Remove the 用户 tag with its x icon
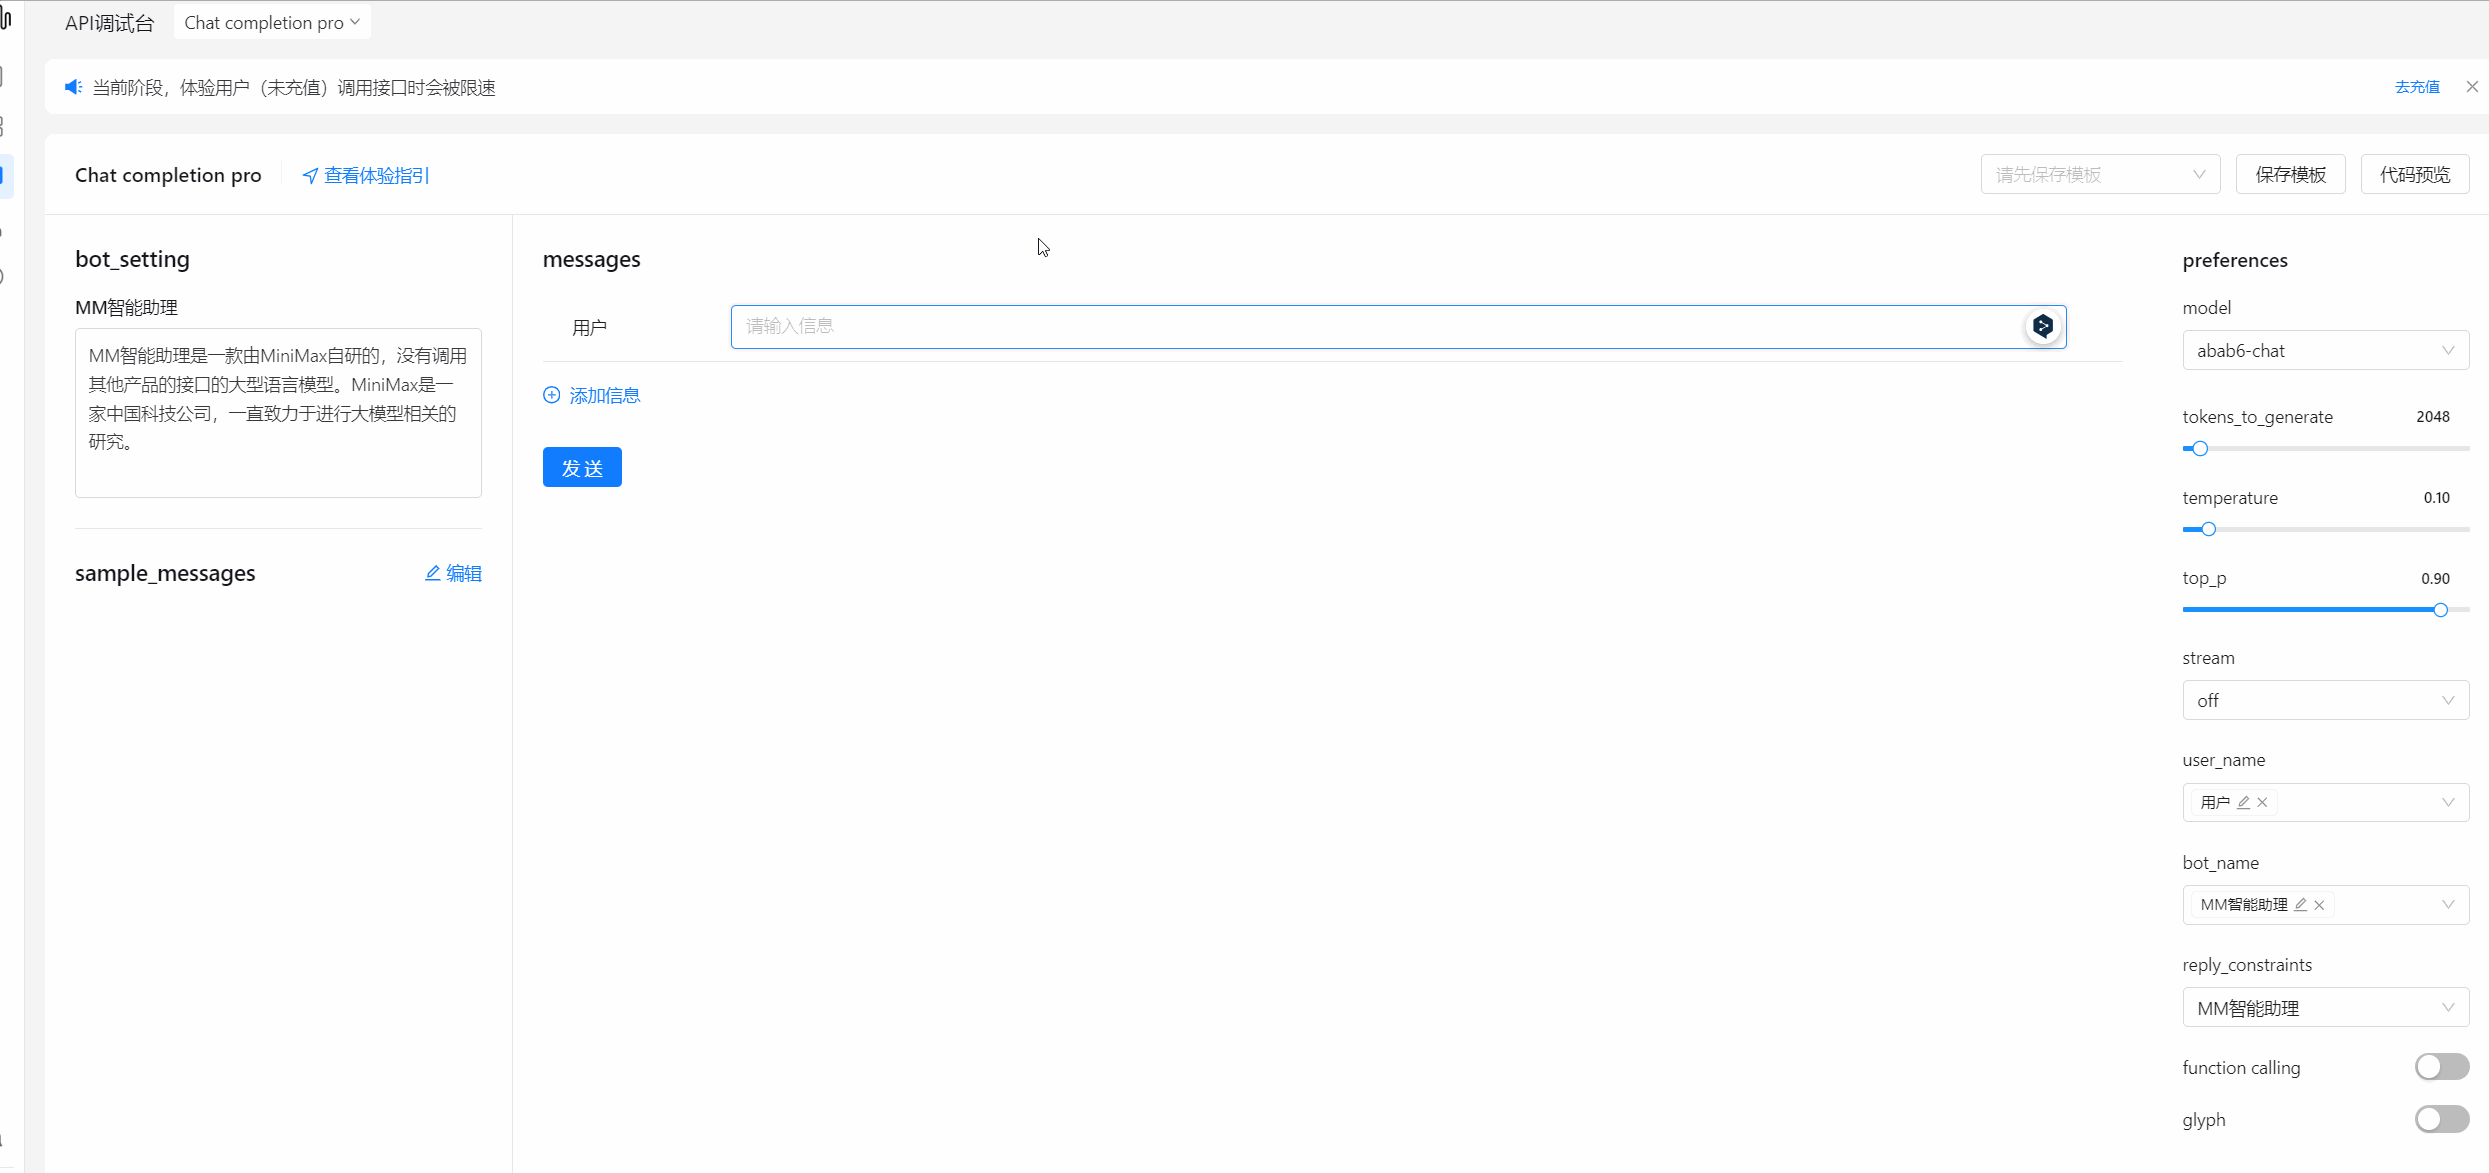The image size is (2489, 1173). (2262, 802)
